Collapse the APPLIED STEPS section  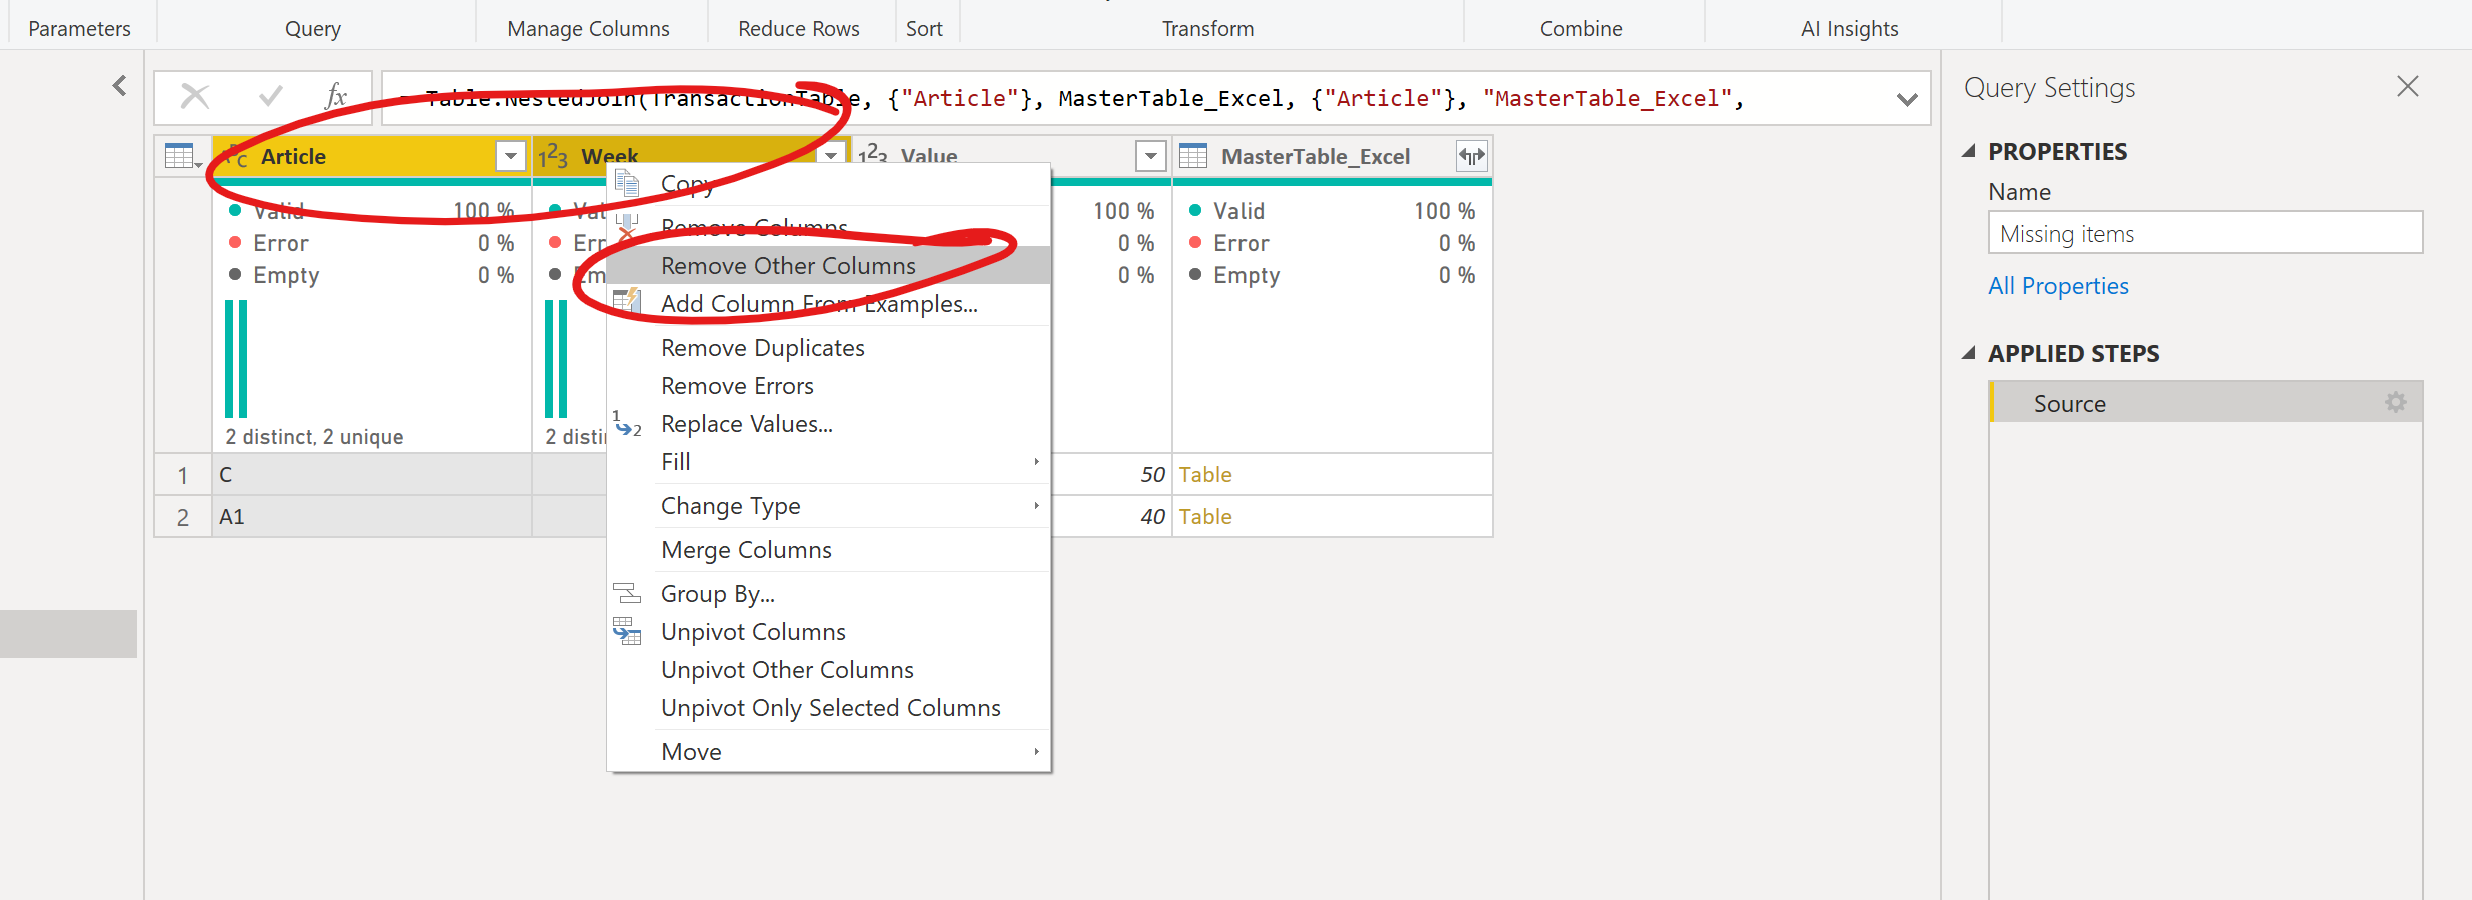[x=1969, y=354]
